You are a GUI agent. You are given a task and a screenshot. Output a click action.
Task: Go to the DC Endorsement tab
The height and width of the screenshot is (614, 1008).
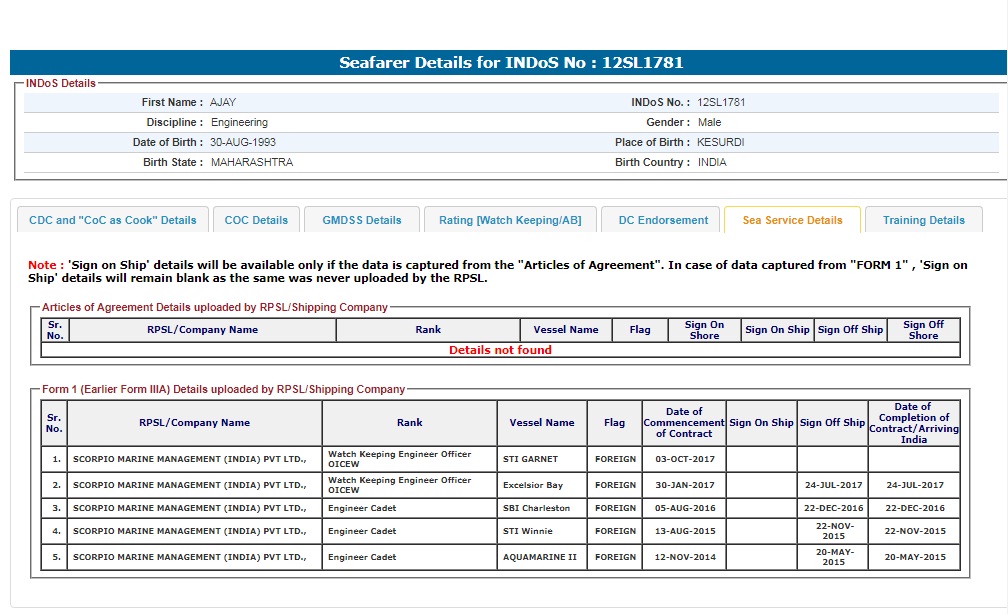coord(663,220)
